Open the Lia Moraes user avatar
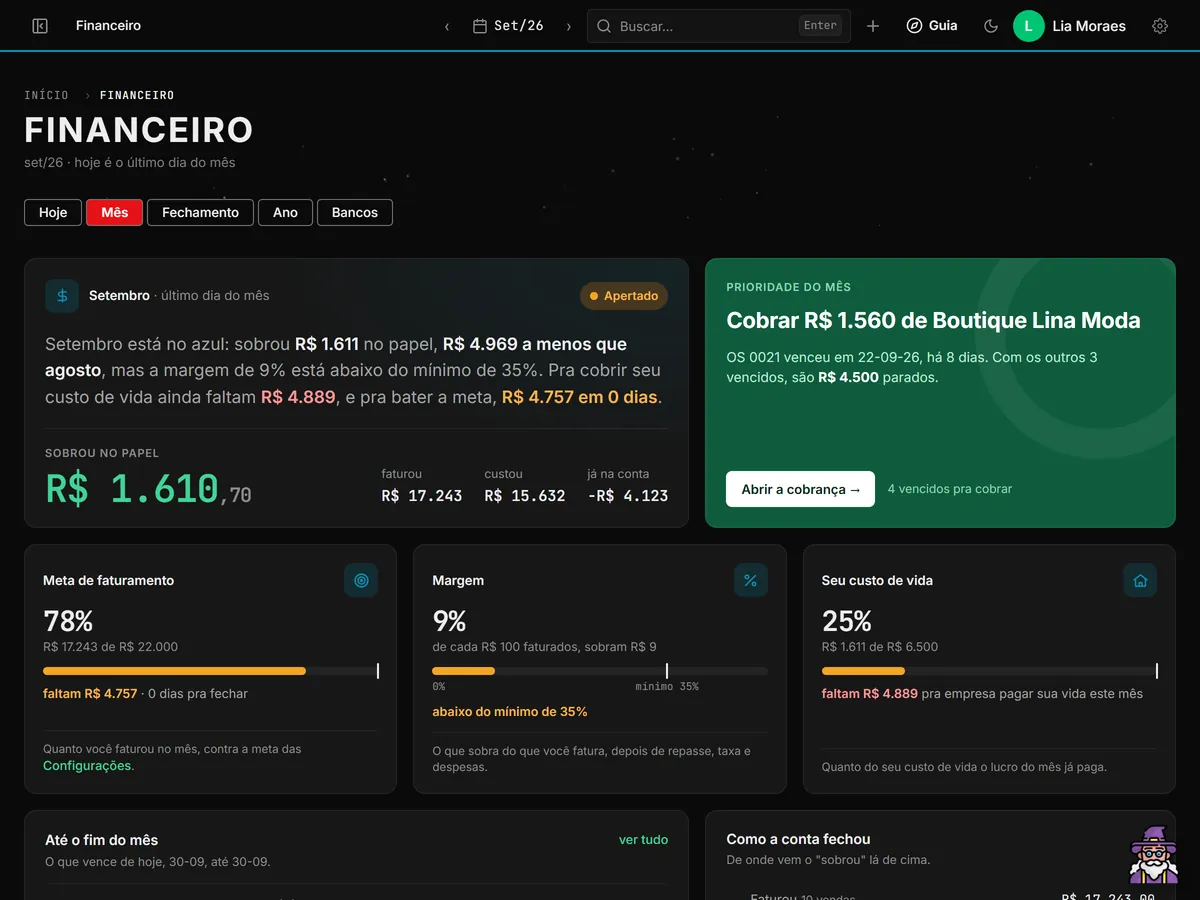Screen dimensions: 1200x900 [1029, 26]
